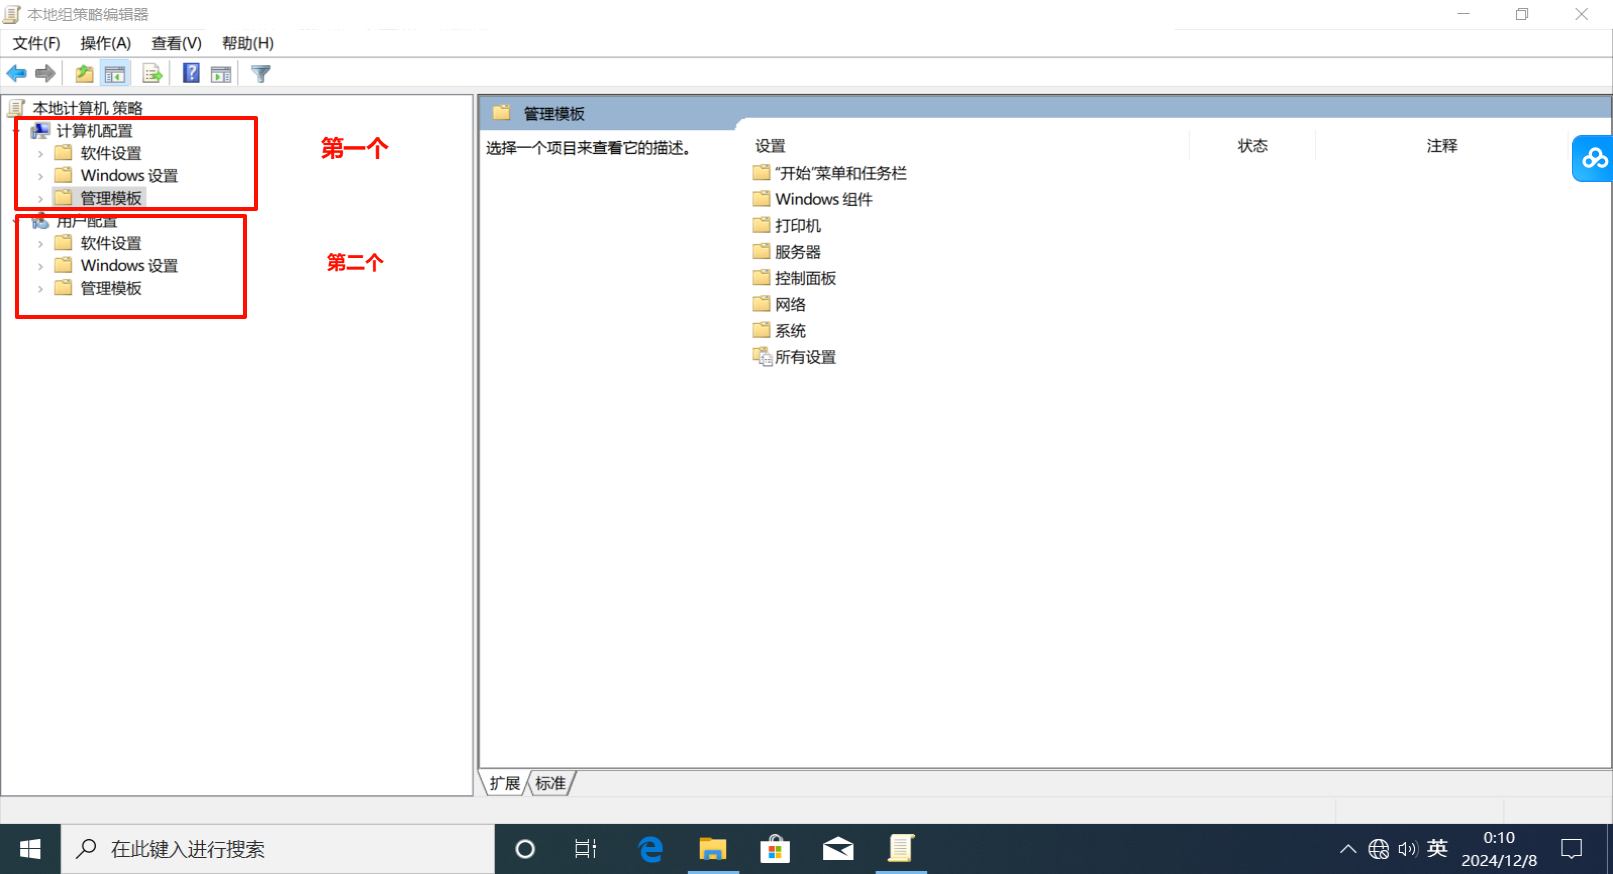Viewport: 1613px width, 874px height.
Task: Select the 计算机配置 tree node
Action: (94, 131)
